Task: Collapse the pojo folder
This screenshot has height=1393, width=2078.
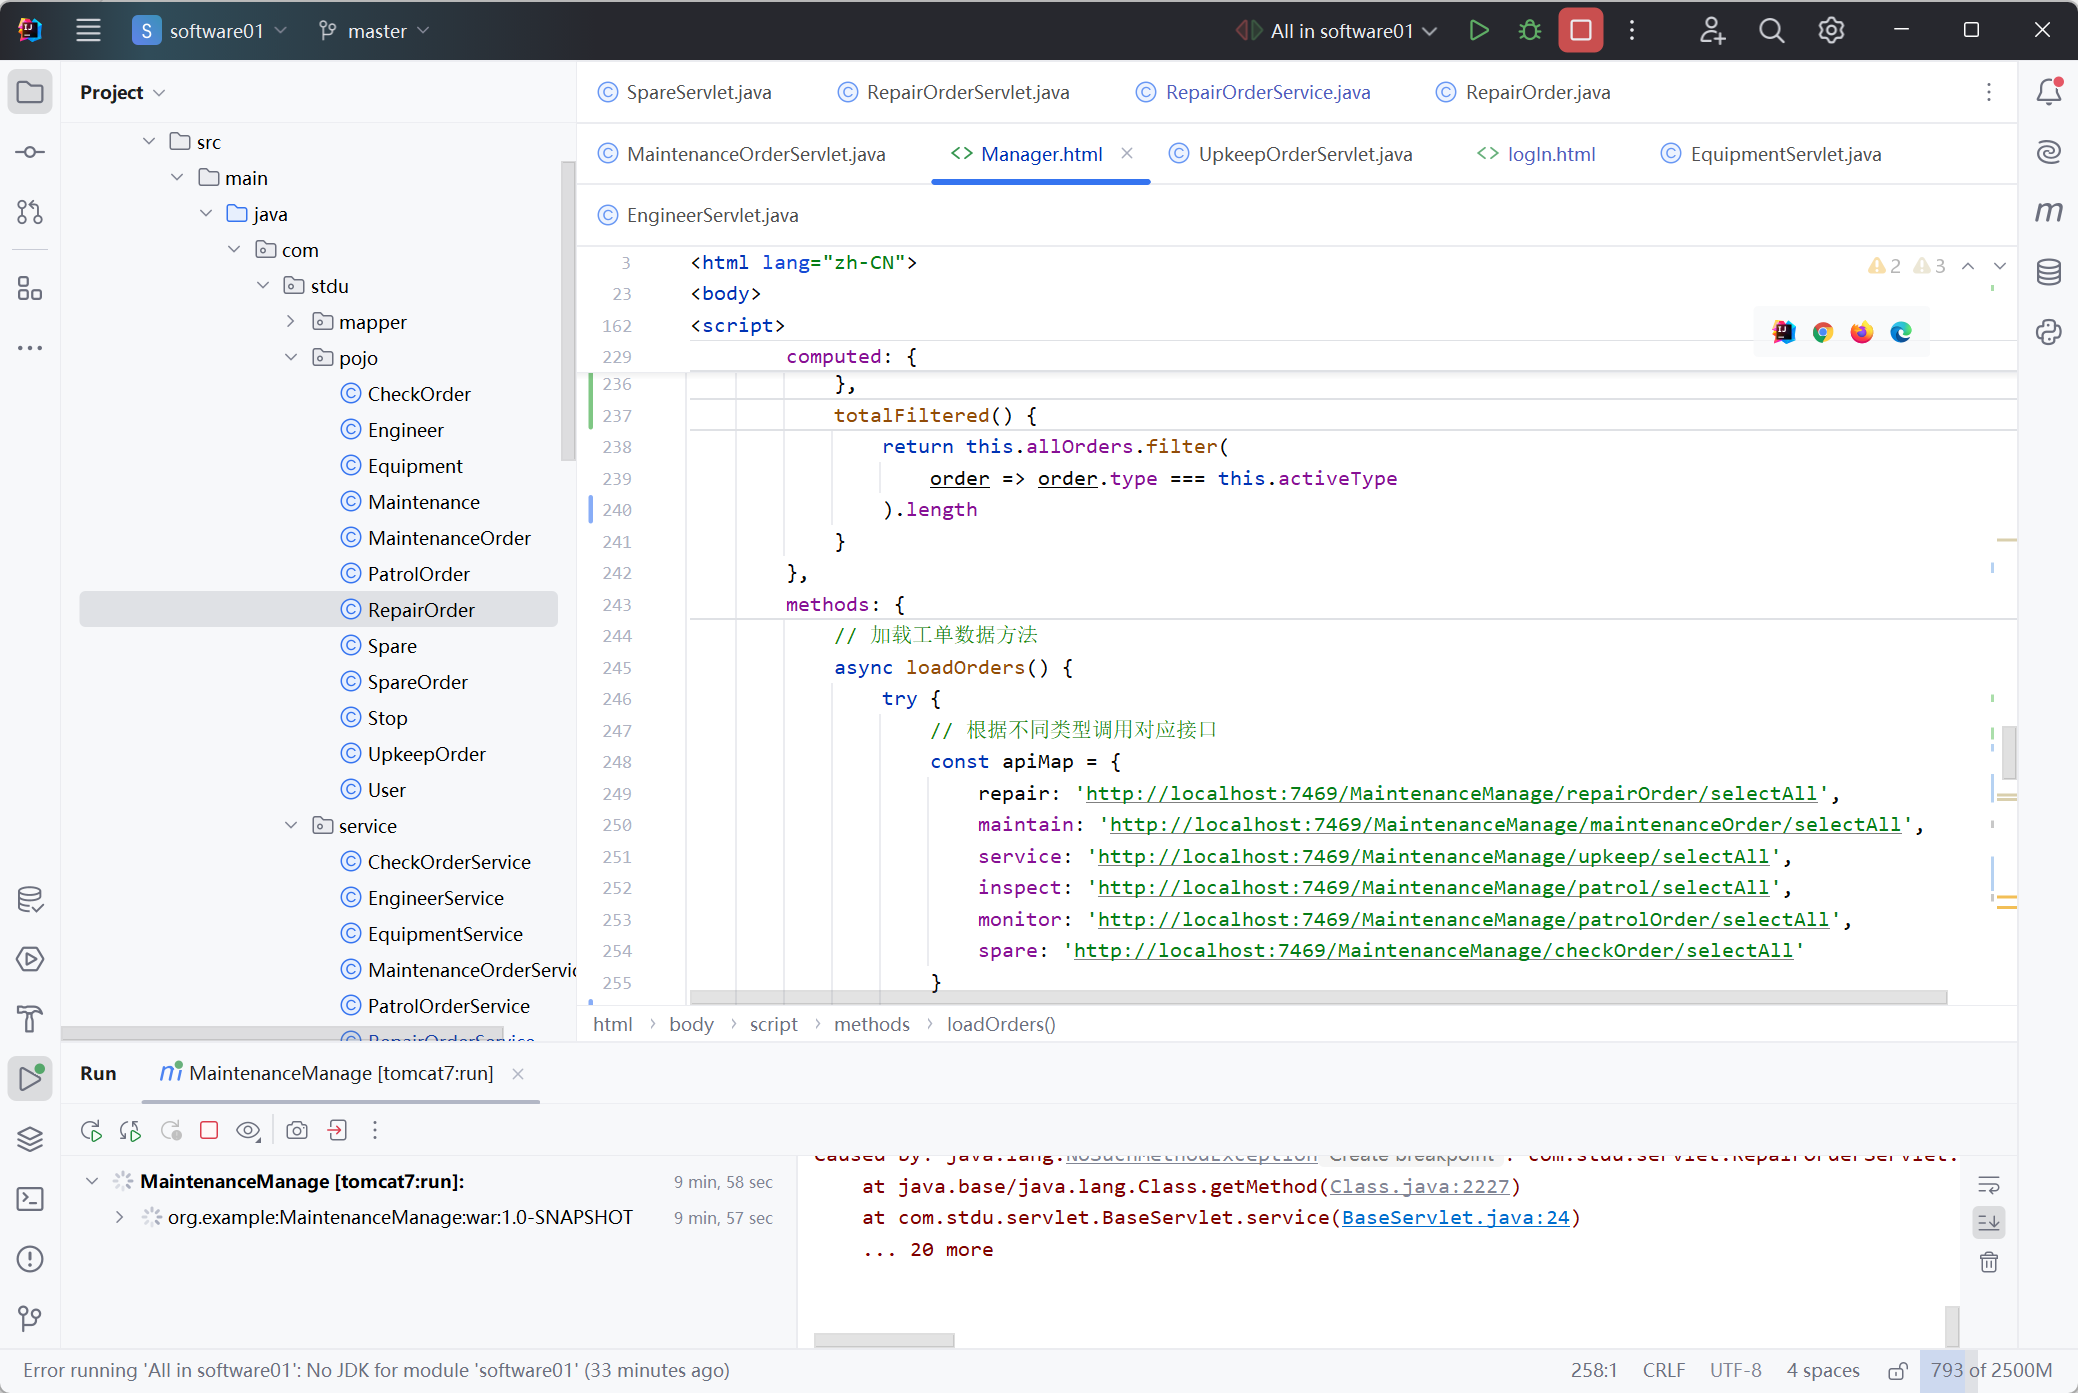Action: tap(291, 357)
